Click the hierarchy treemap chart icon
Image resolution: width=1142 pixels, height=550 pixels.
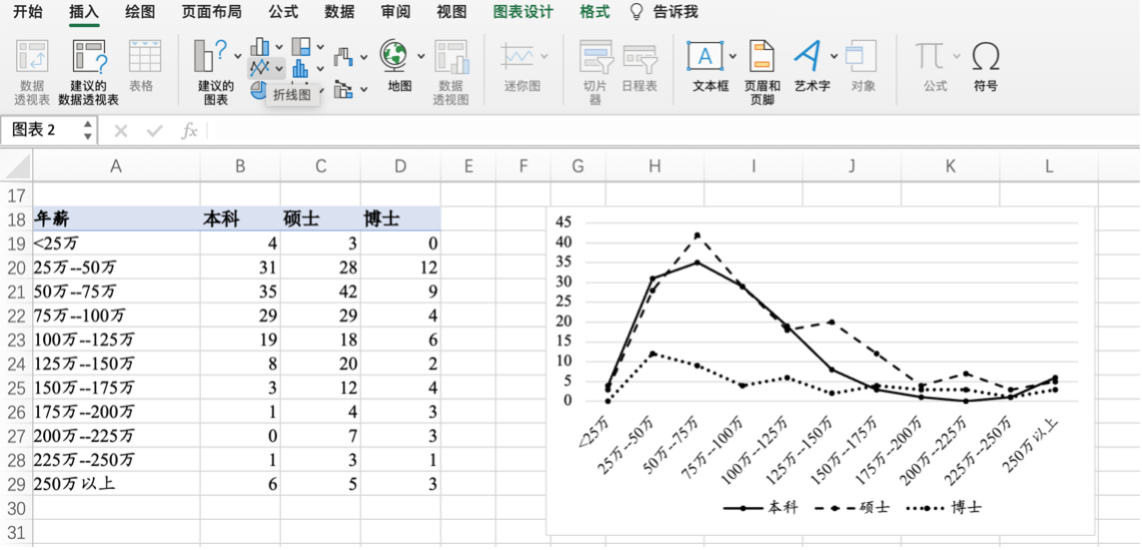click(300, 46)
